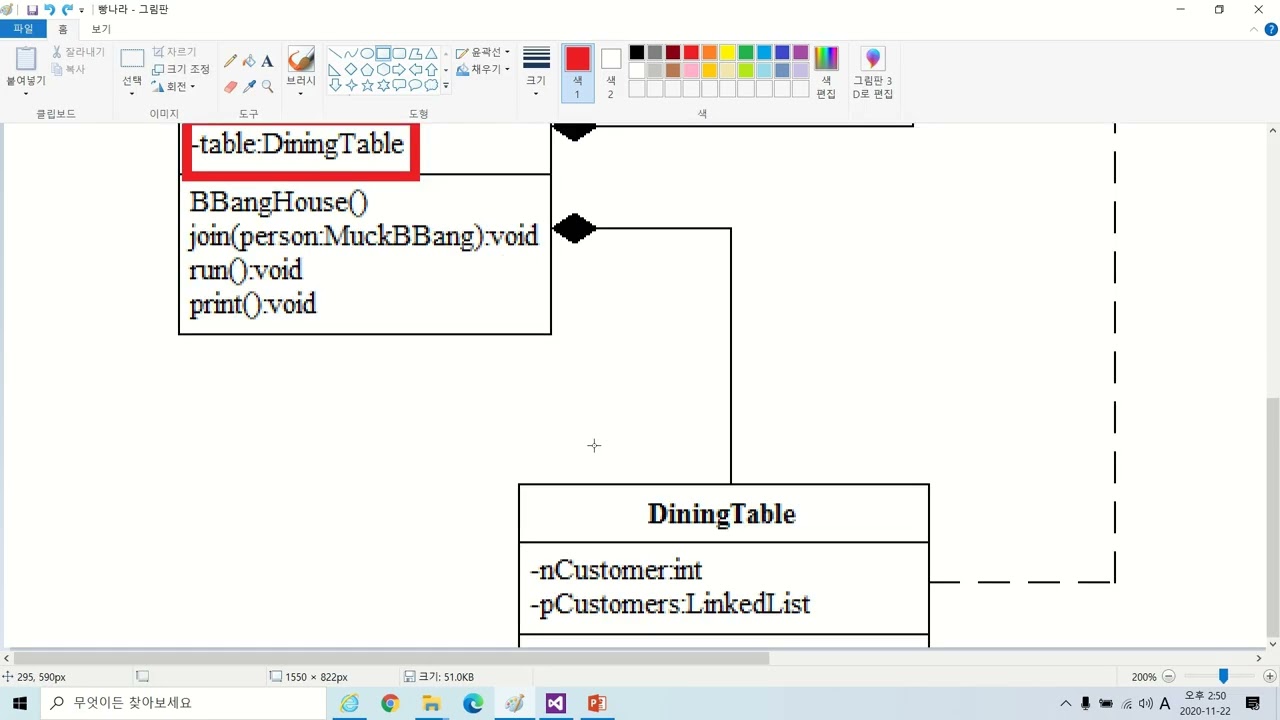The image size is (1280, 720).
Task: Click the DiningTable class title text
Action: pos(721,514)
